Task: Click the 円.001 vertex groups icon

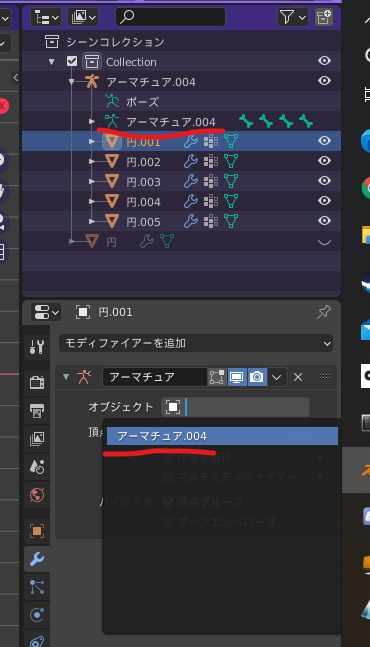Action: click(211, 141)
